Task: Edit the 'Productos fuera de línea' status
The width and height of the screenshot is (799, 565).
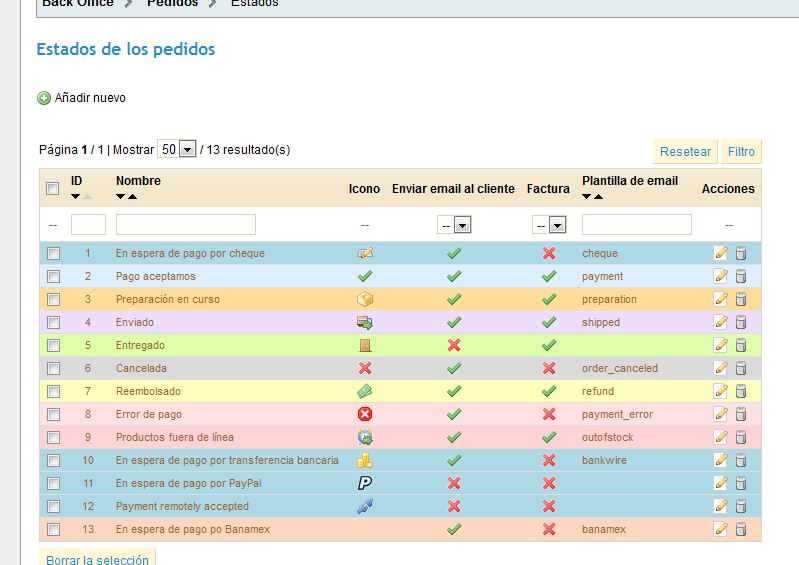Action: click(x=721, y=437)
